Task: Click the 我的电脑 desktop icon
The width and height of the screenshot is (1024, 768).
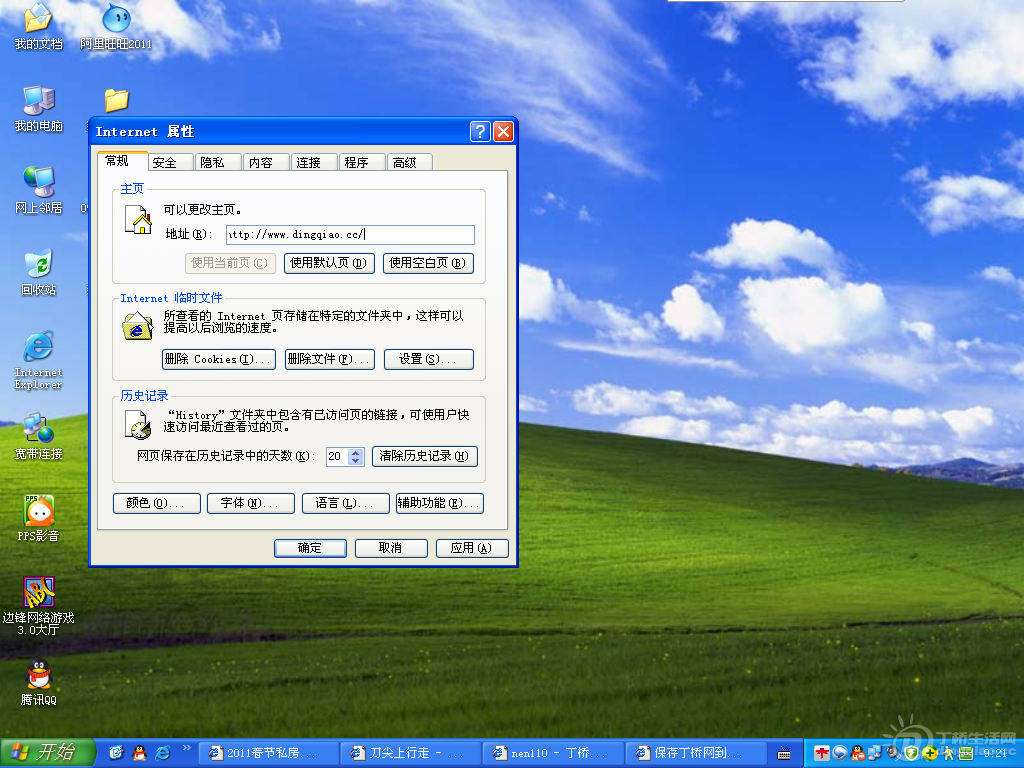Action: click(x=38, y=101)
